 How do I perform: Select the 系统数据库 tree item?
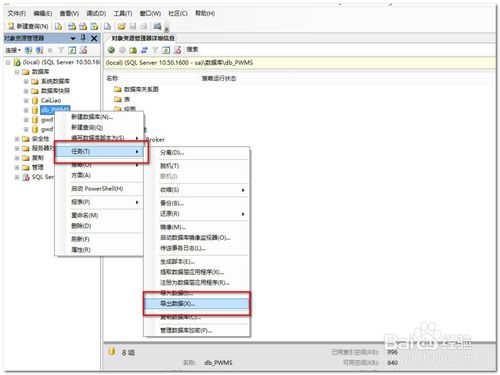point(55,81)
